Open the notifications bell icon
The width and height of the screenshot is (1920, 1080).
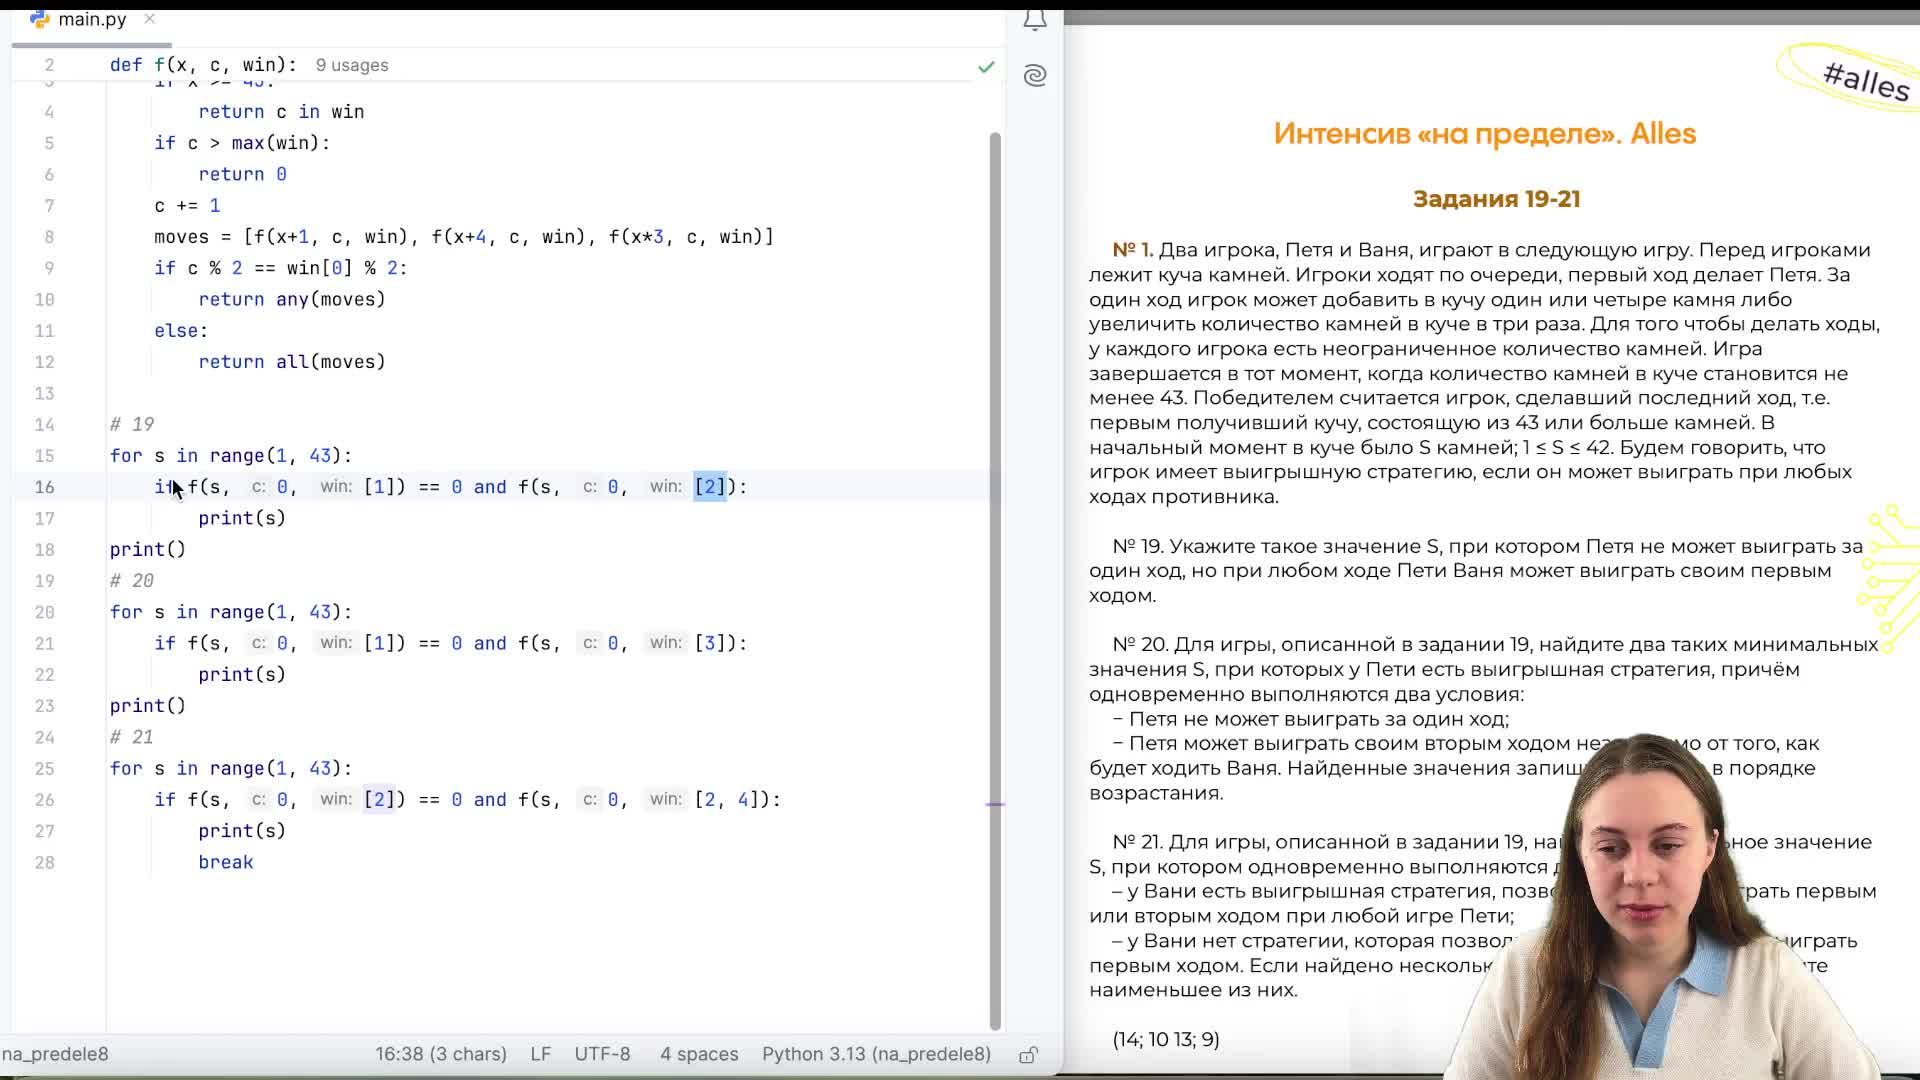(1035, 20)
